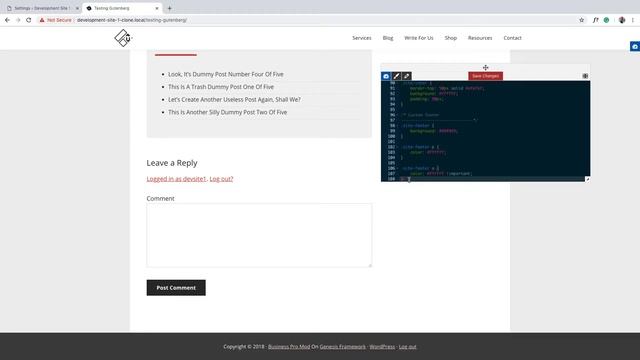
Task: Click the green extension icon in the browser toolbar
Action: click(x=607, y=20)
